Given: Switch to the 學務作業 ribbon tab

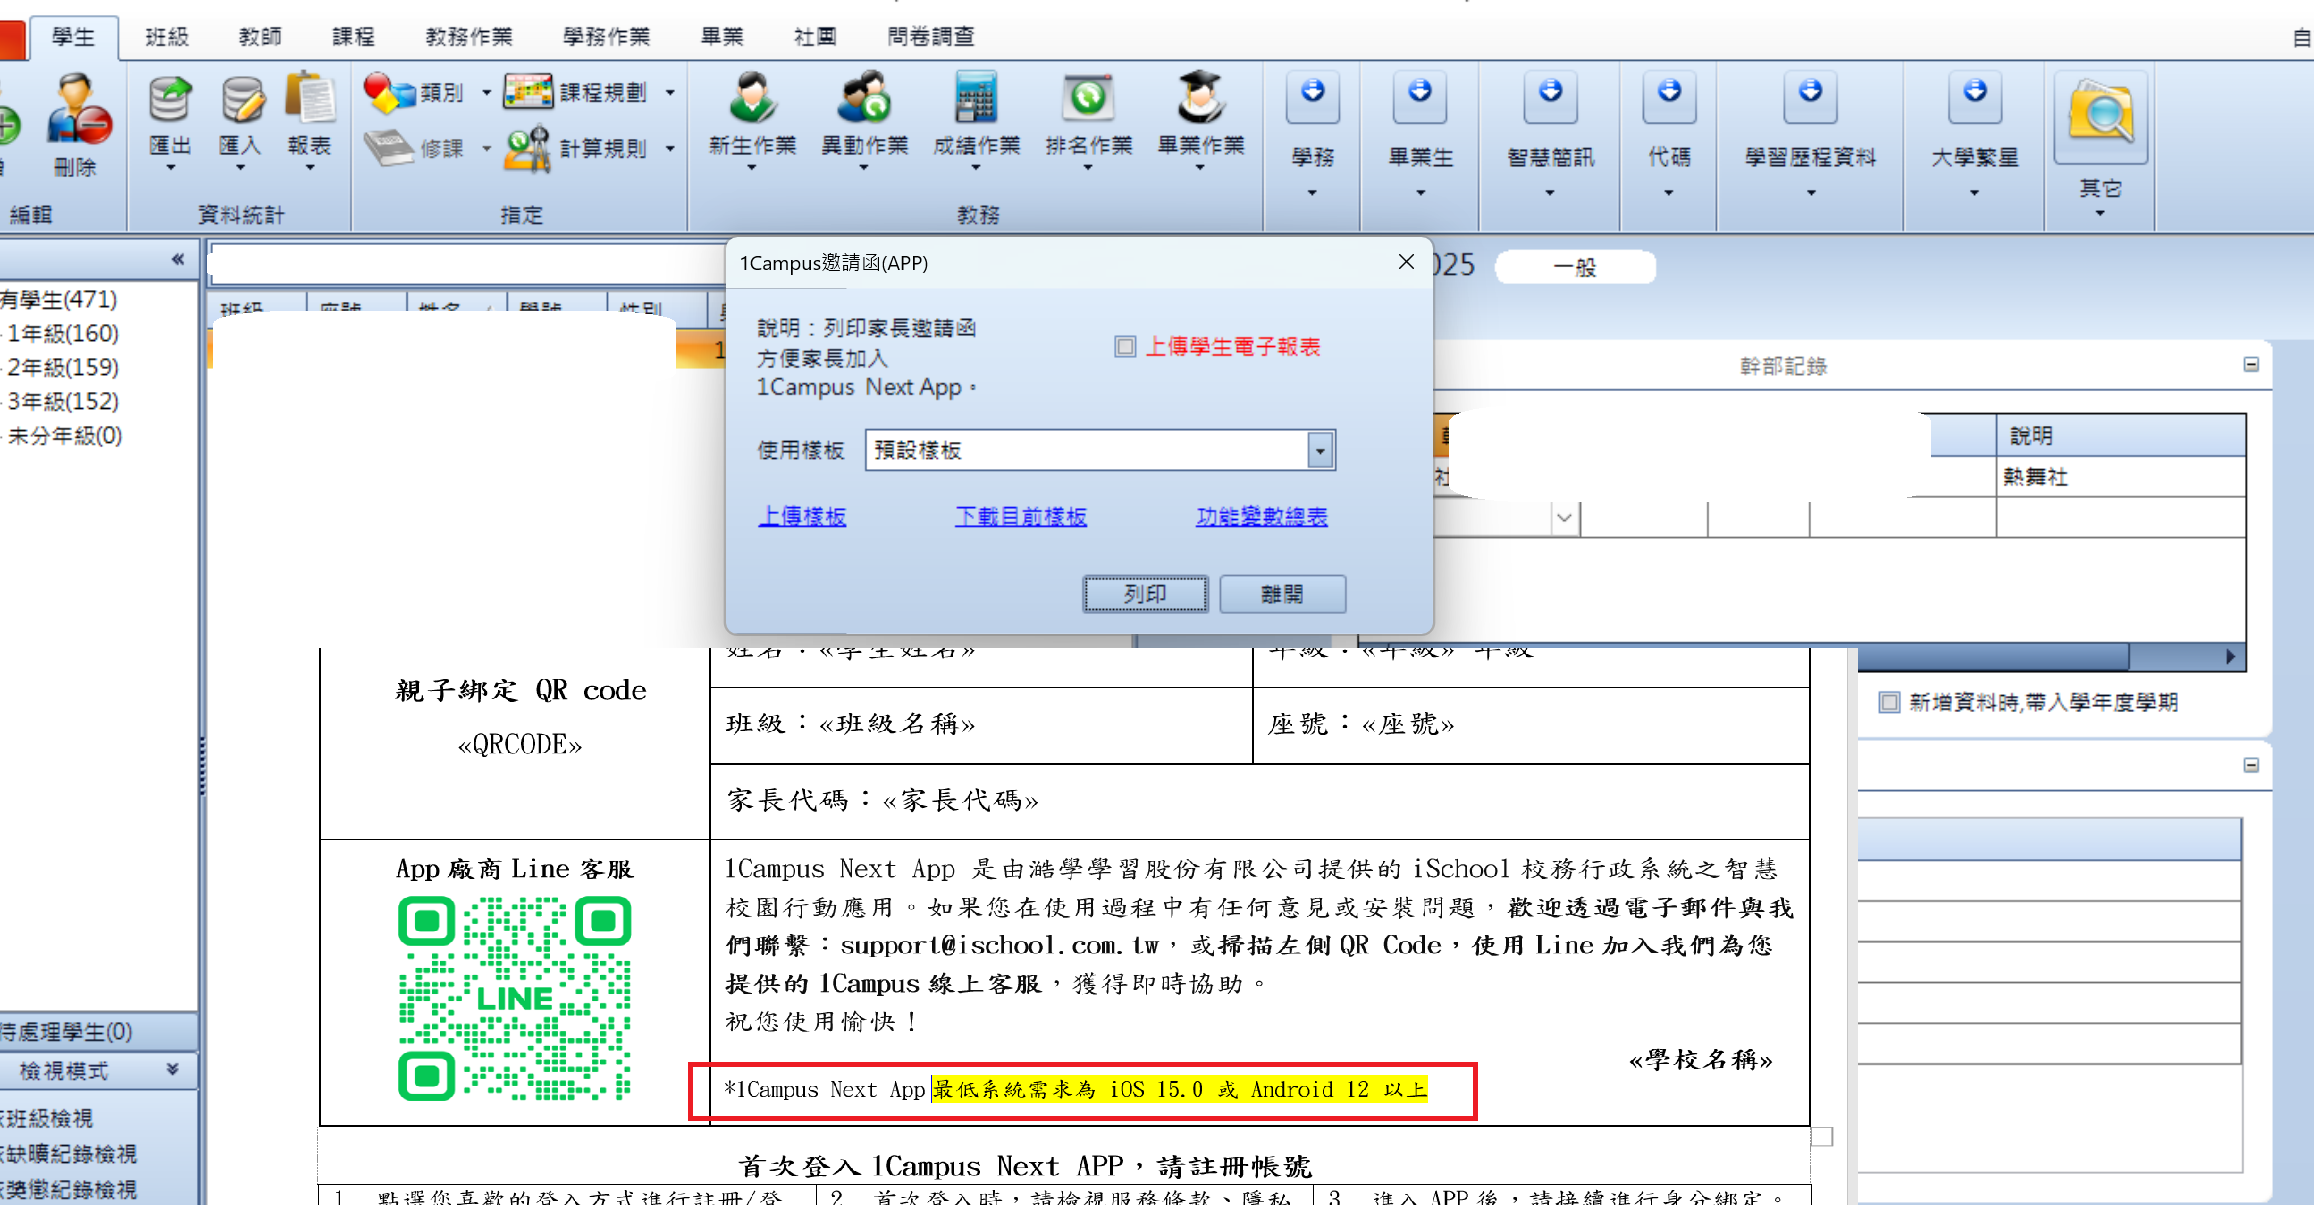Looking at the screenshot, I should (x=606, y=37).
